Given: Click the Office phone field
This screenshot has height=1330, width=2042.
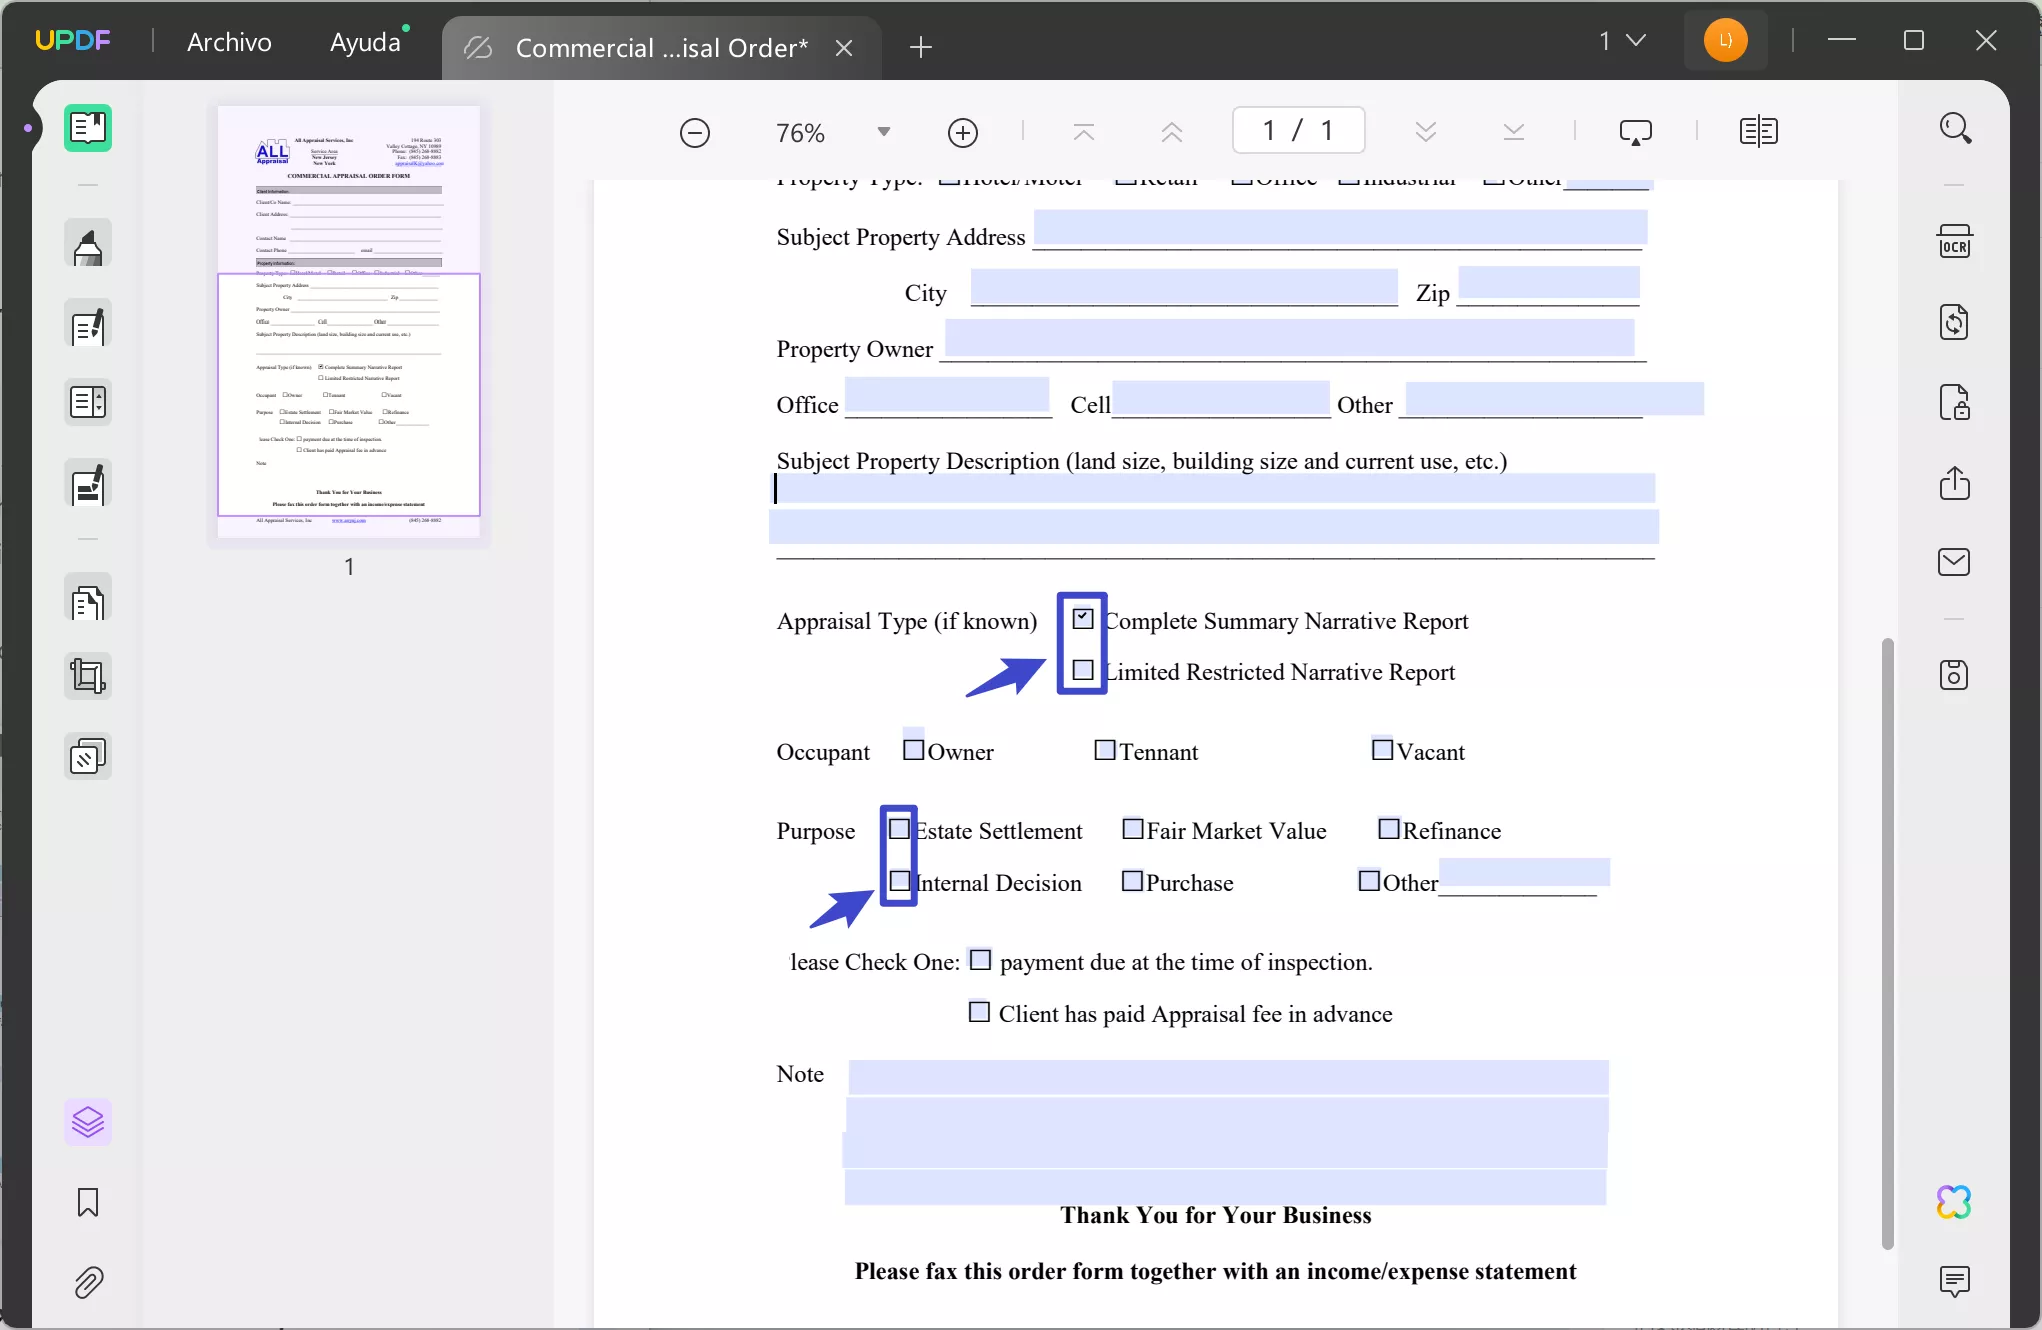Looking at the screenshot, I should point(947,395).
